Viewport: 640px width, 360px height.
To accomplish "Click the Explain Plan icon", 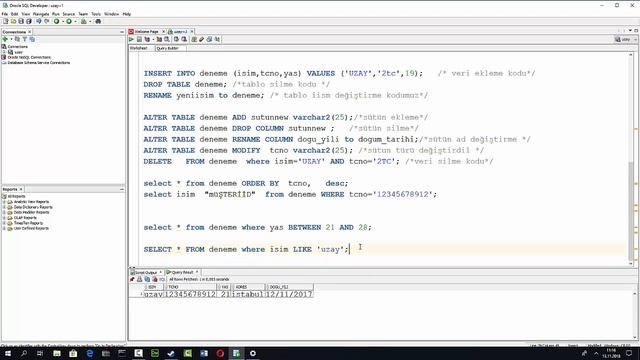I will (147, 40).
